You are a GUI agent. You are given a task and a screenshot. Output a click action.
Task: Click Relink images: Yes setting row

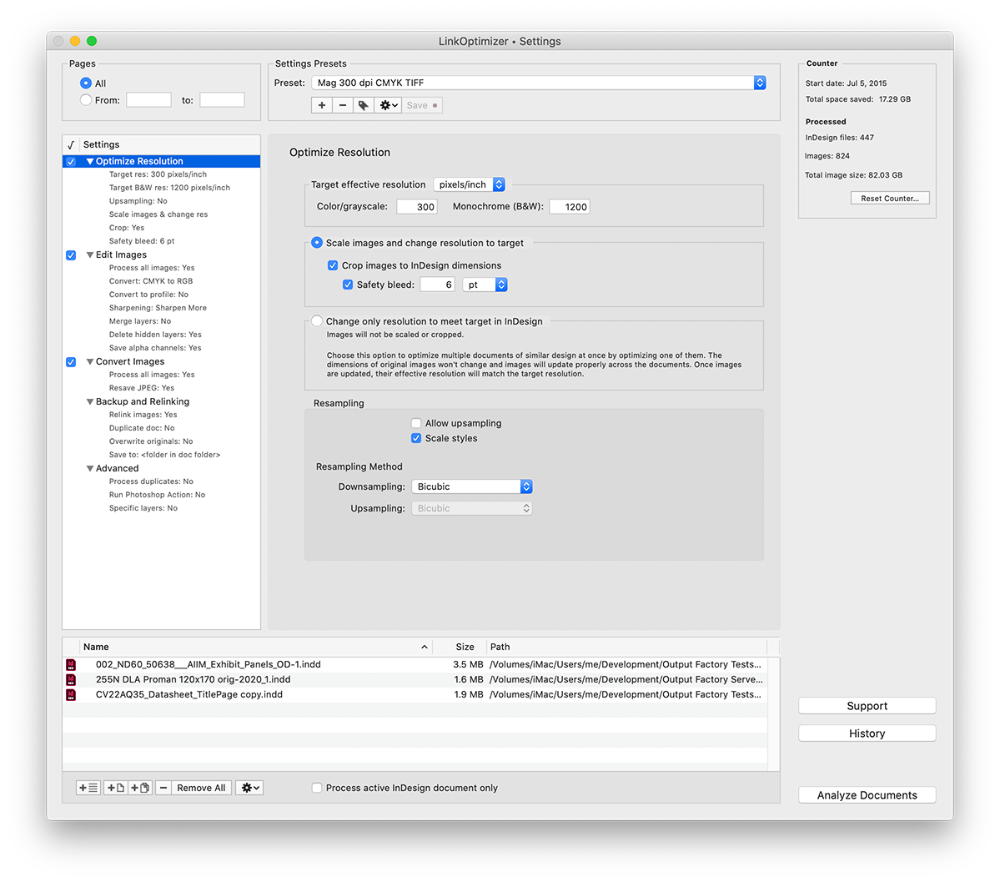coord(143,415)
